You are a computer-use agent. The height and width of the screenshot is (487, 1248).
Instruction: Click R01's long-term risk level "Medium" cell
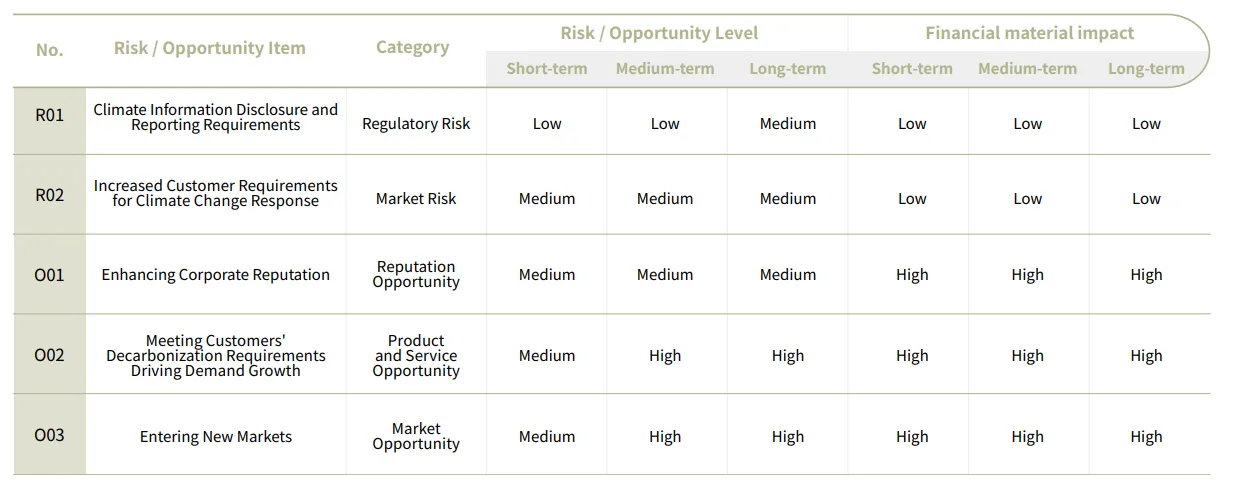click(788, 124)
